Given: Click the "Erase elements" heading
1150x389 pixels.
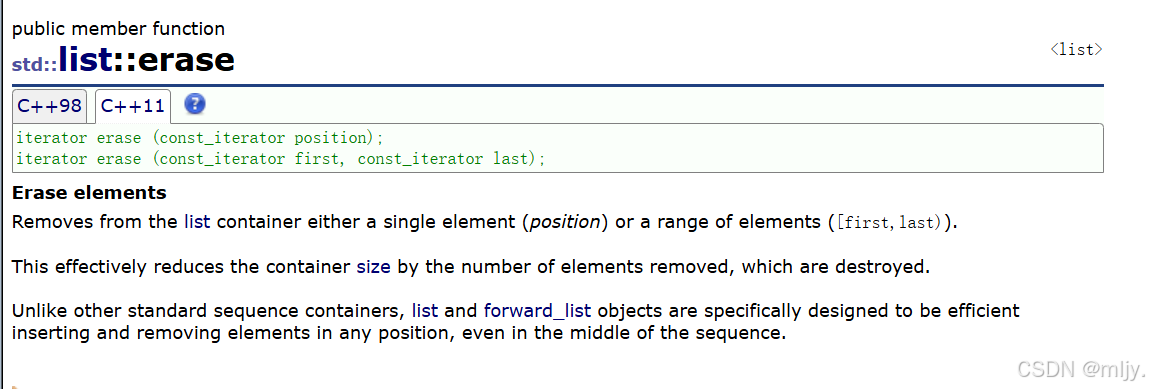Looking at the screenshot, I should click(x=89, y=193).
